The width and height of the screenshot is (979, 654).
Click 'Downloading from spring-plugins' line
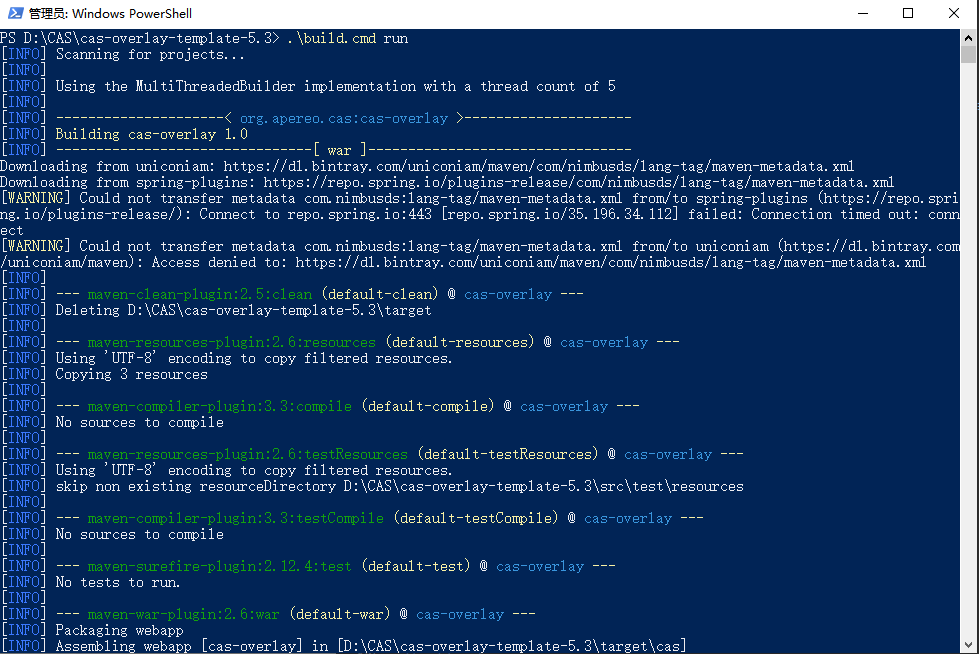(x=447, y=182)
